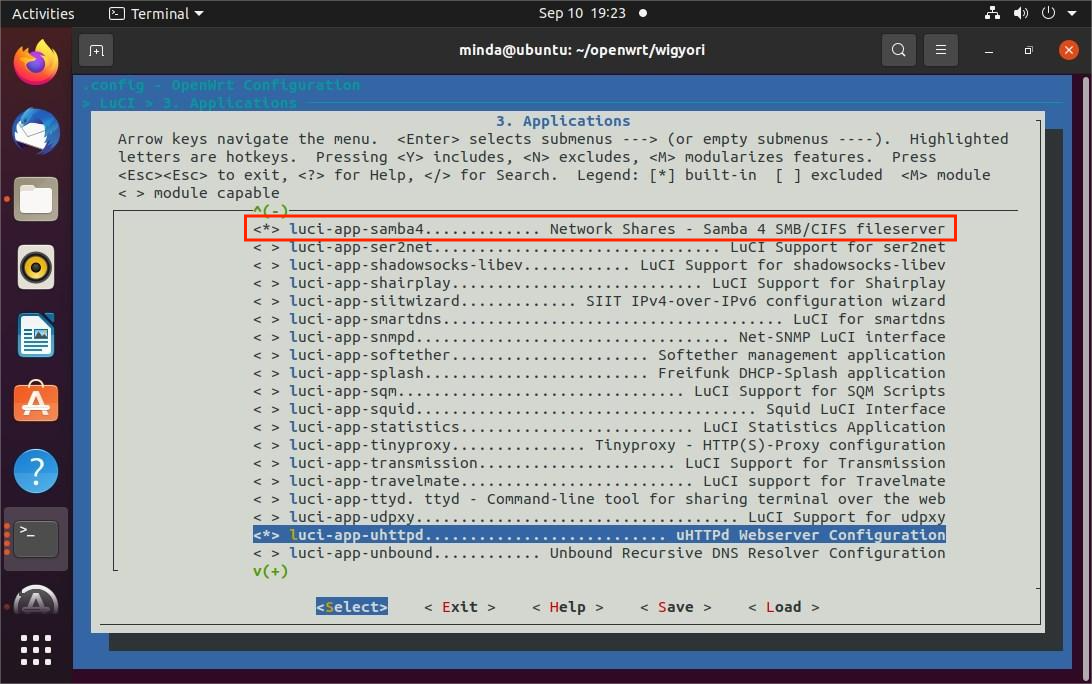Open Ubuntu Software store icon
Viewport: 1092px width, 684px height.
[x=36, y=402]
